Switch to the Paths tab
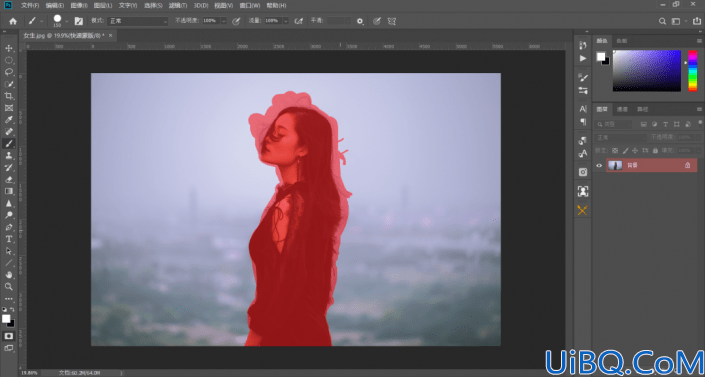 tap(643, 109)
